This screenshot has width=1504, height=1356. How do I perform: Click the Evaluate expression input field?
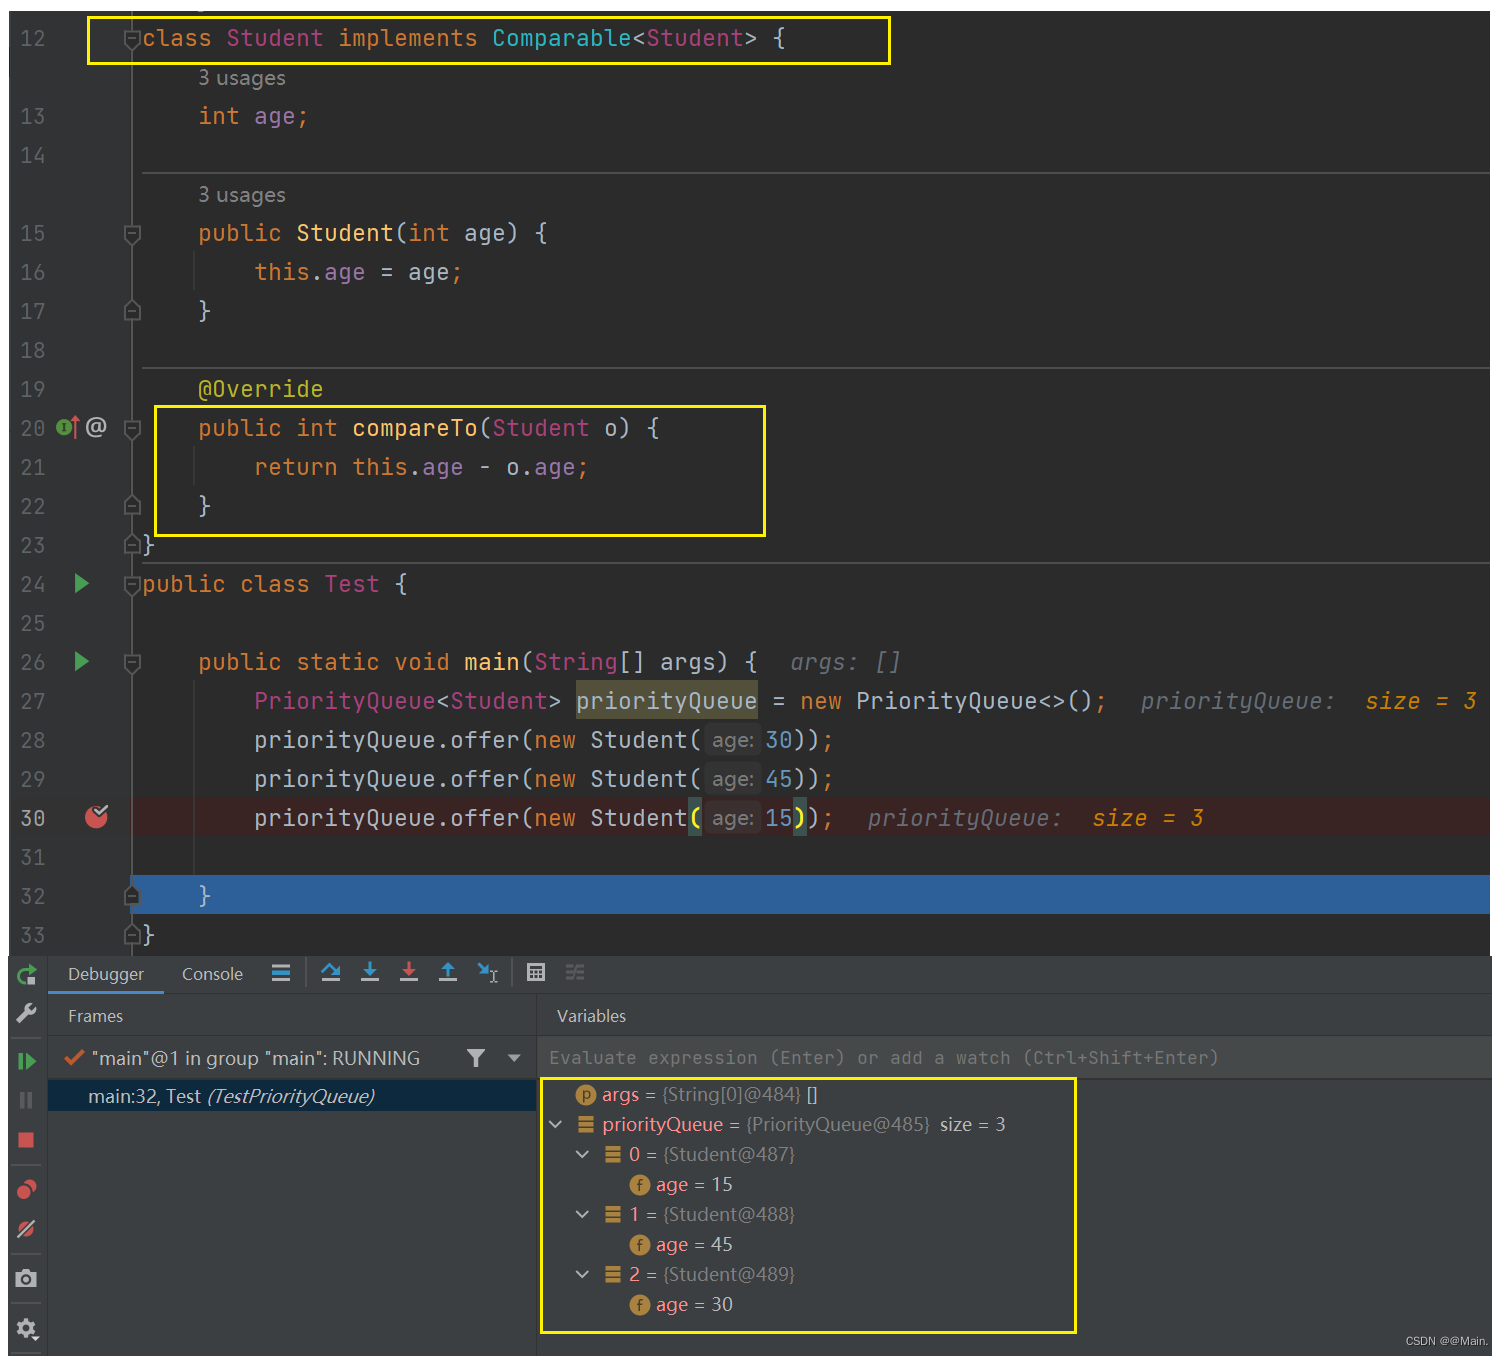(x=1014, y=1058)
